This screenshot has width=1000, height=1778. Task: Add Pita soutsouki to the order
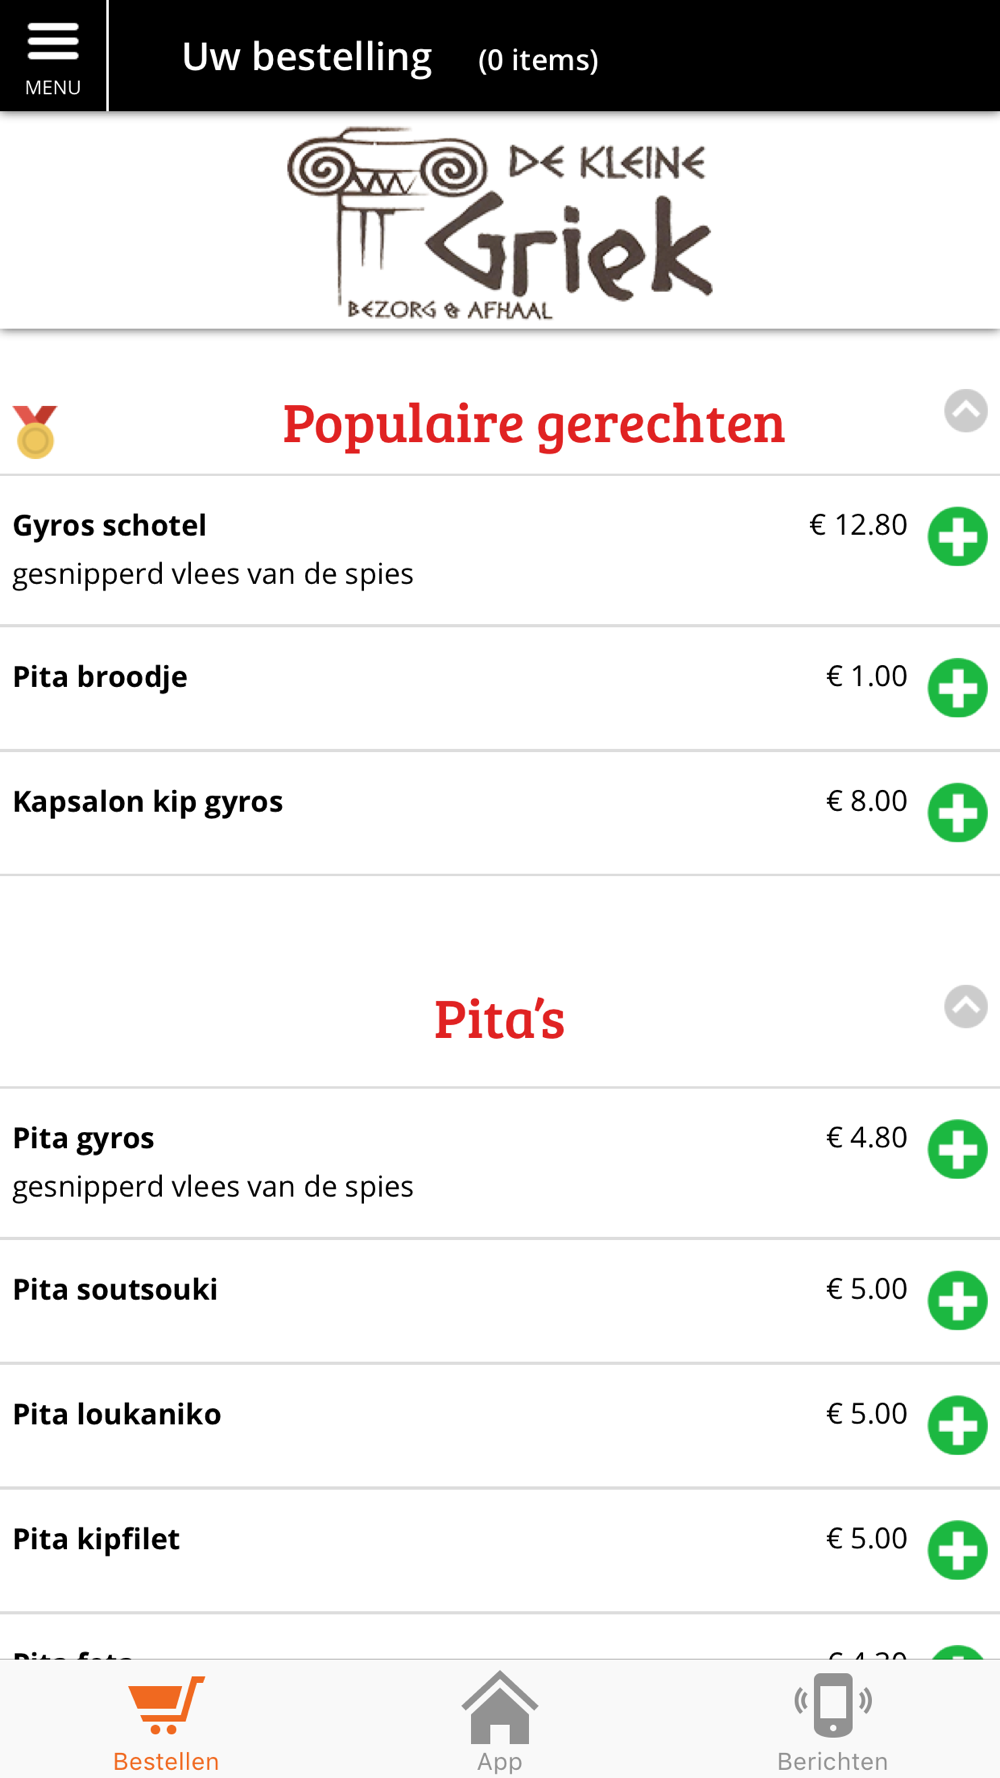click(x=957, y=1301)
